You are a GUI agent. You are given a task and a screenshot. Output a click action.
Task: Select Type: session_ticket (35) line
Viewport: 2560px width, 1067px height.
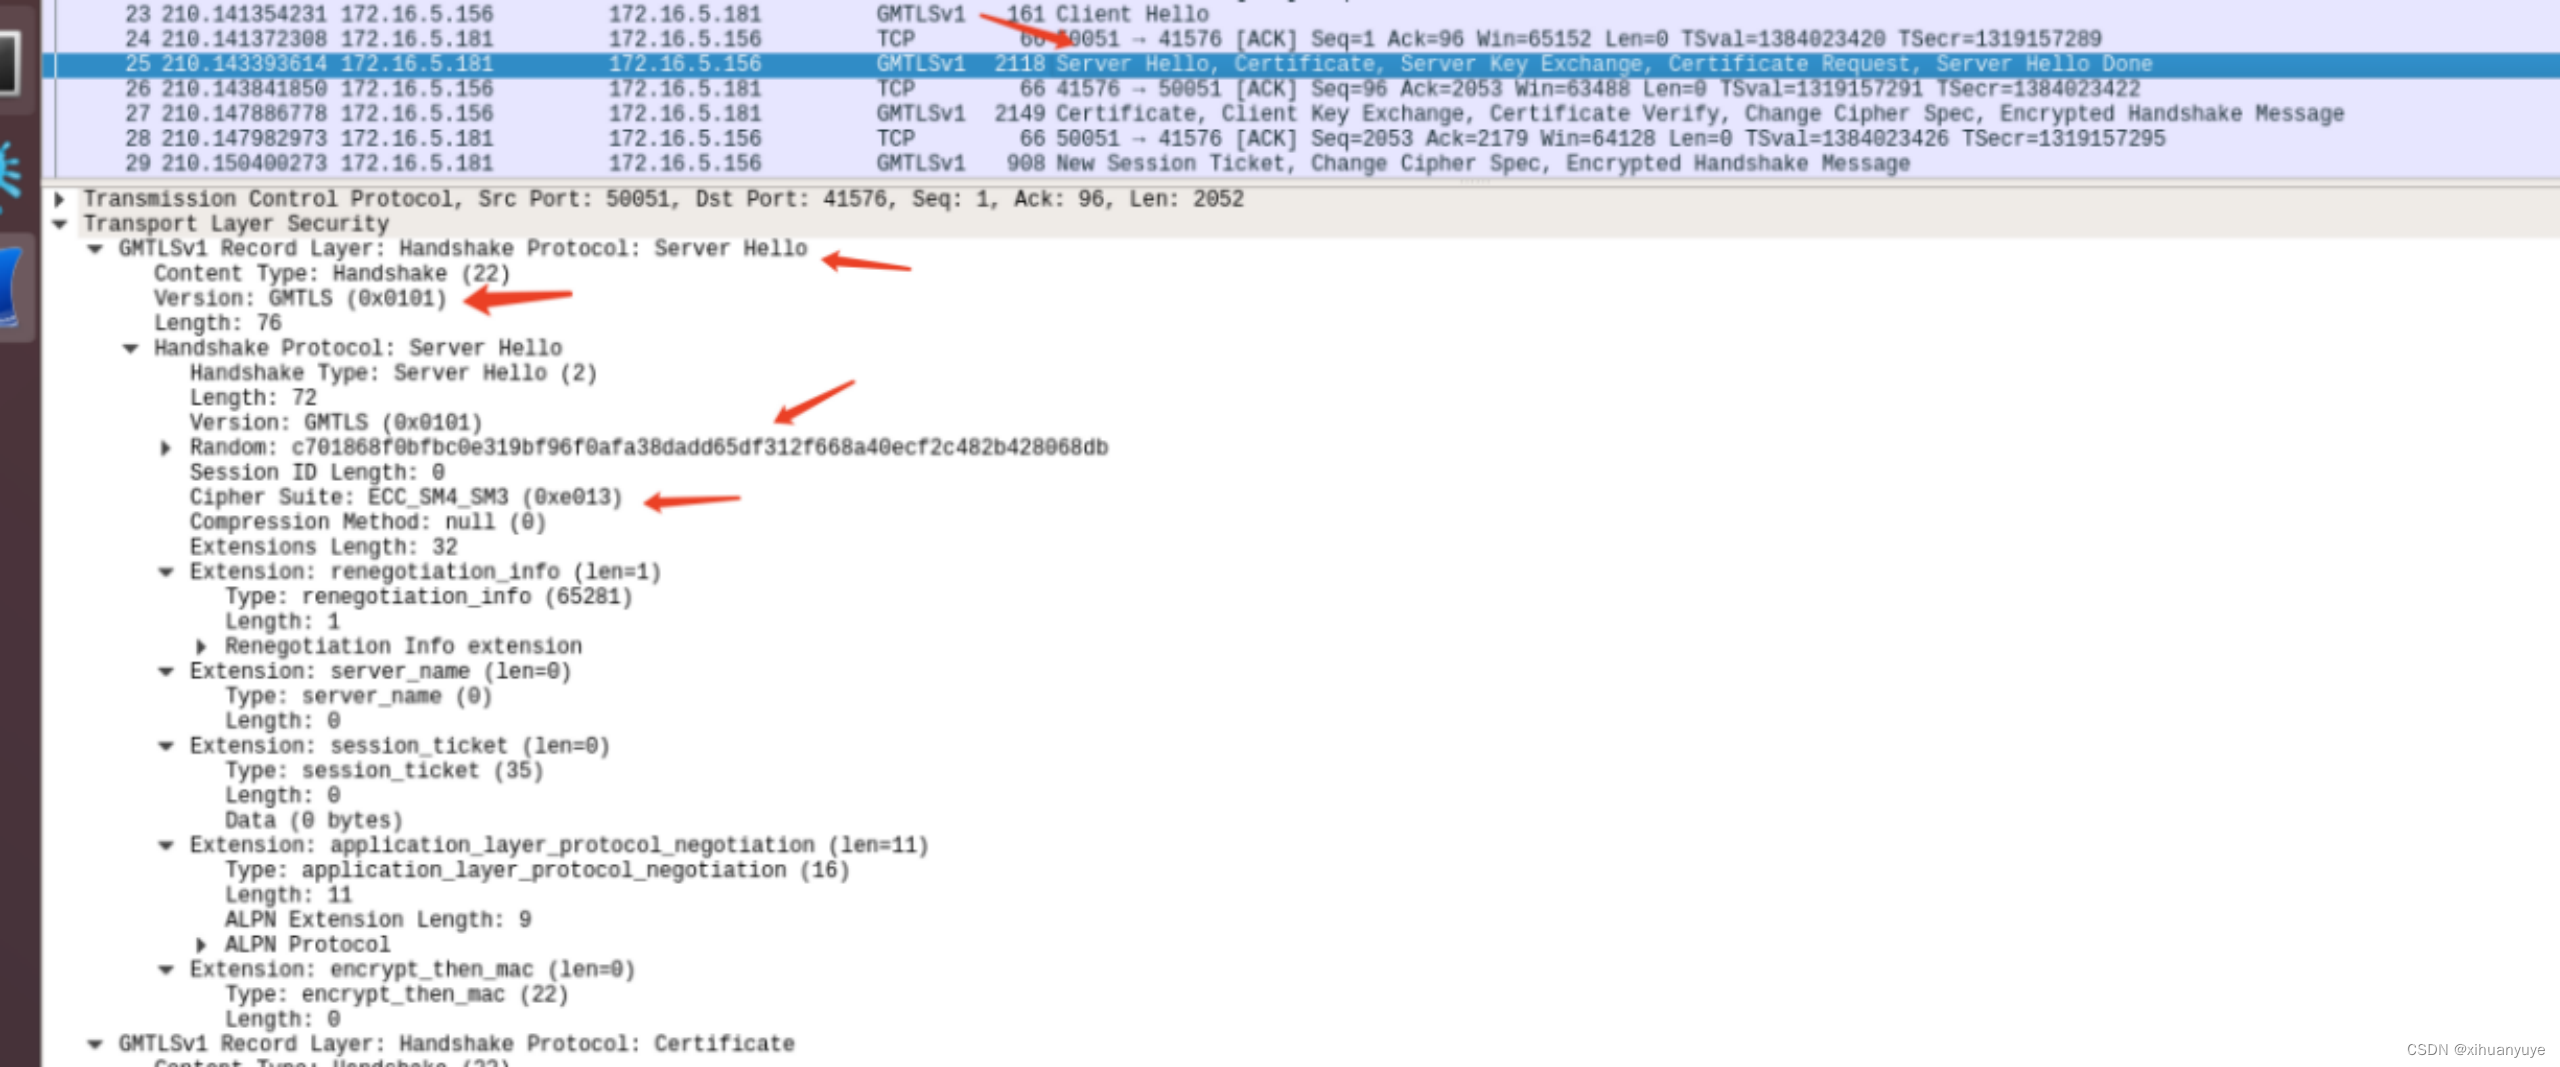pos(384,771)
